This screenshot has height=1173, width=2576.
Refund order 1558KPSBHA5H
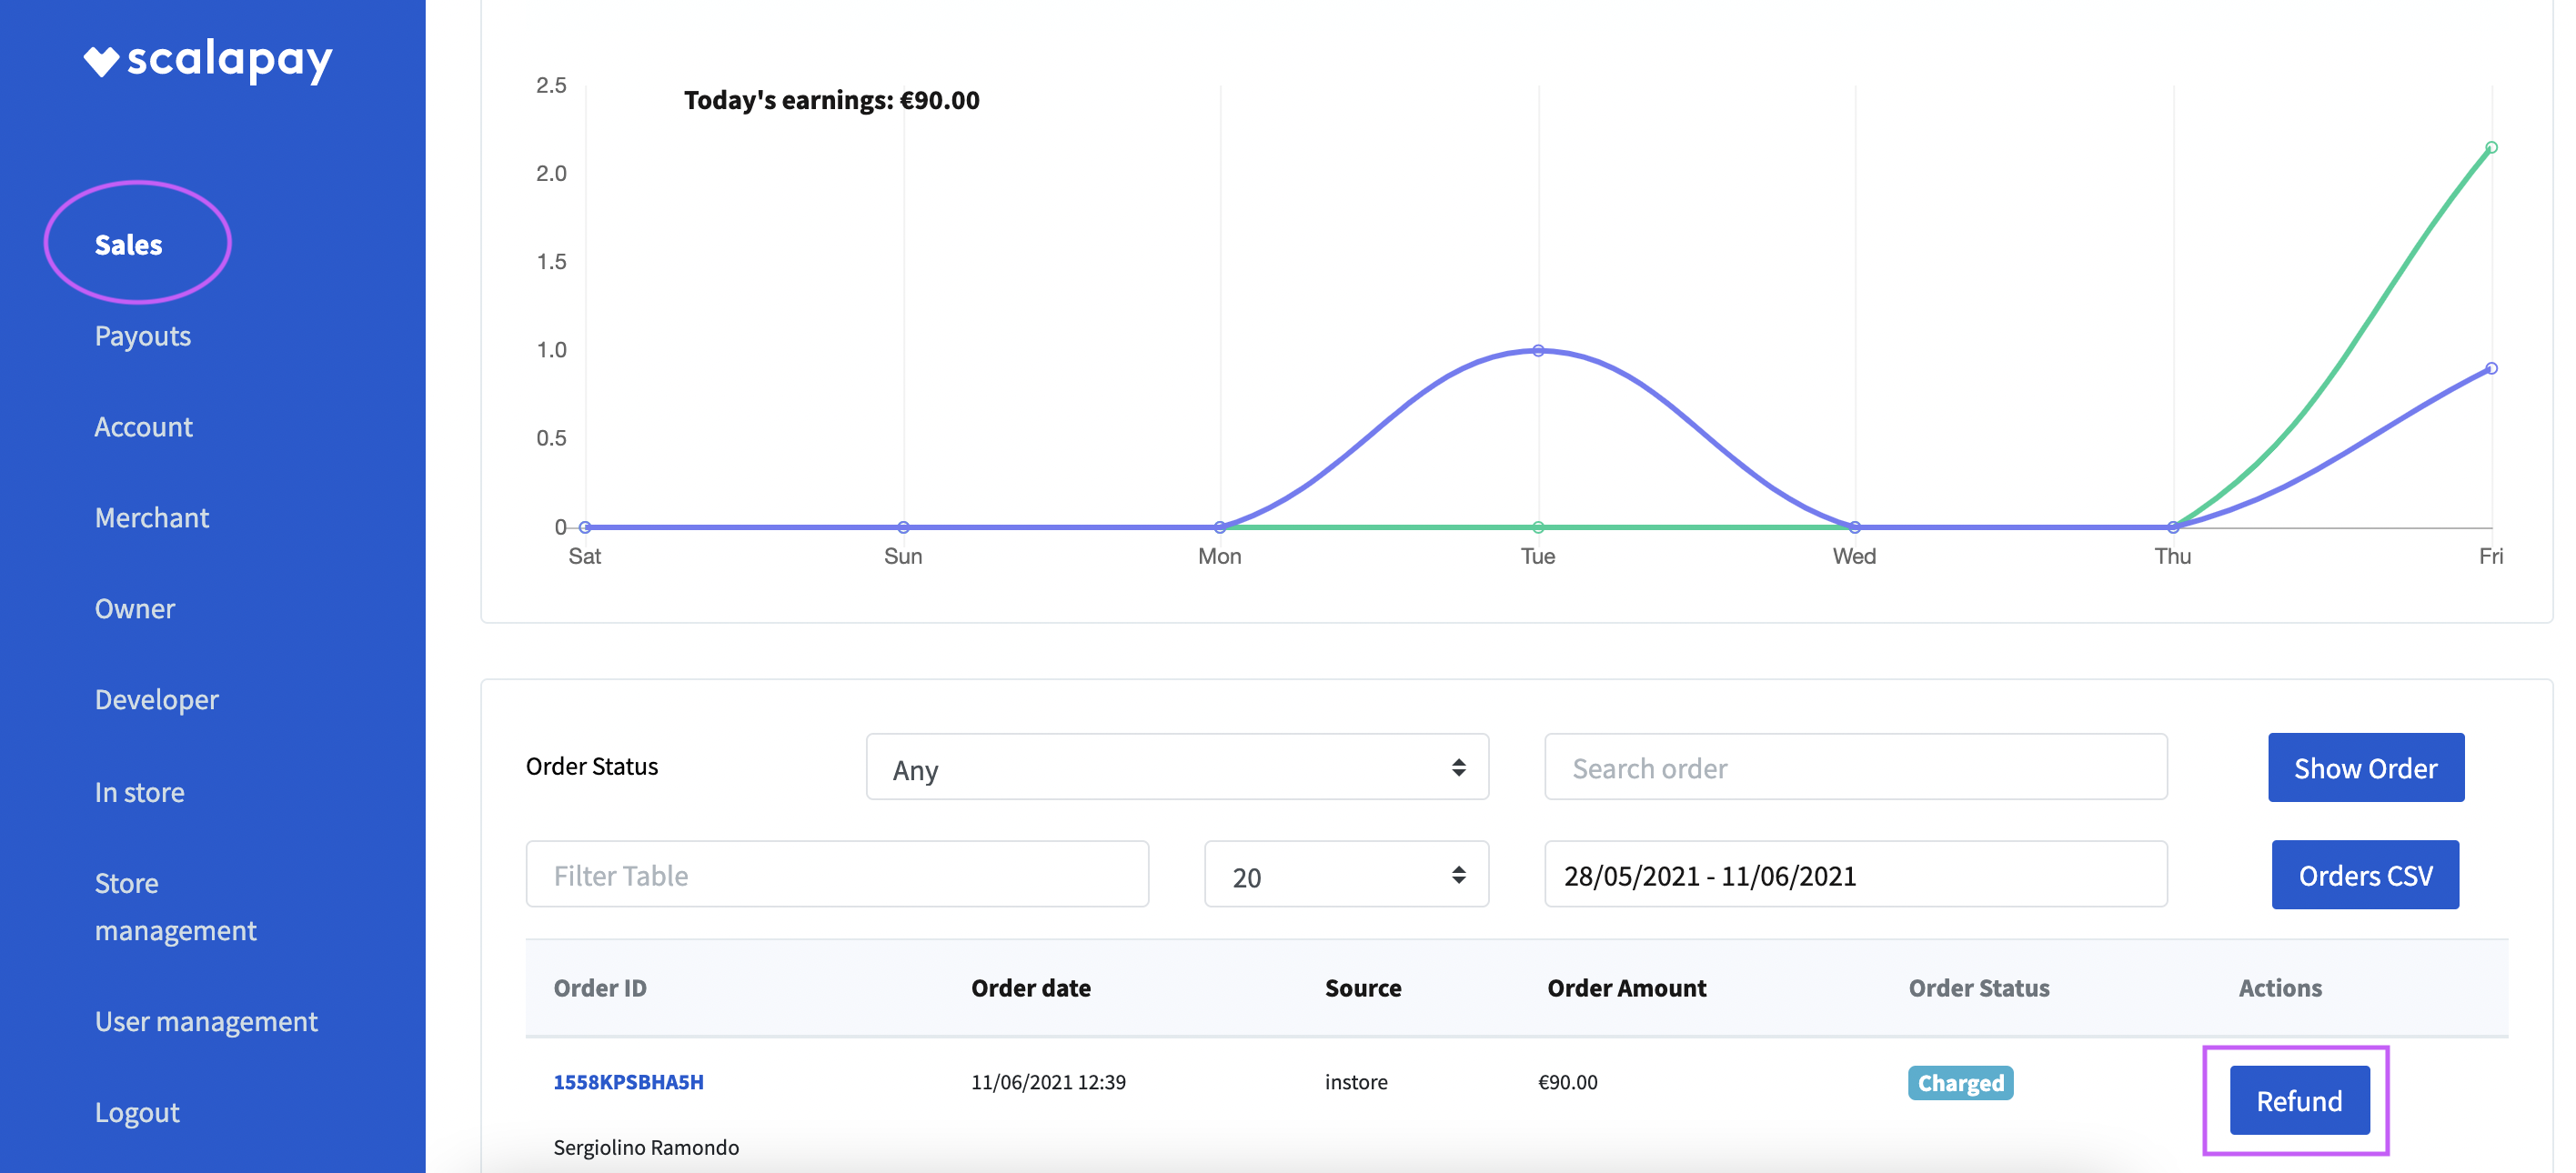(2298, 1100)
